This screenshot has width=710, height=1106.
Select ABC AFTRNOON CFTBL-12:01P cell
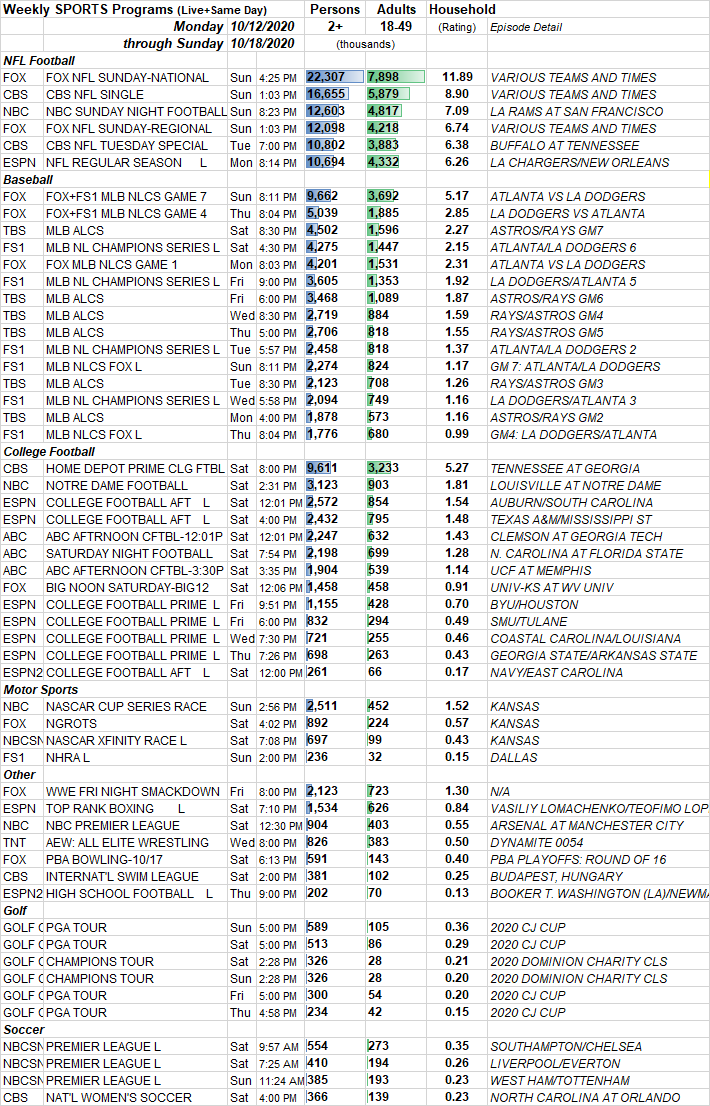[x=134, y=536]
